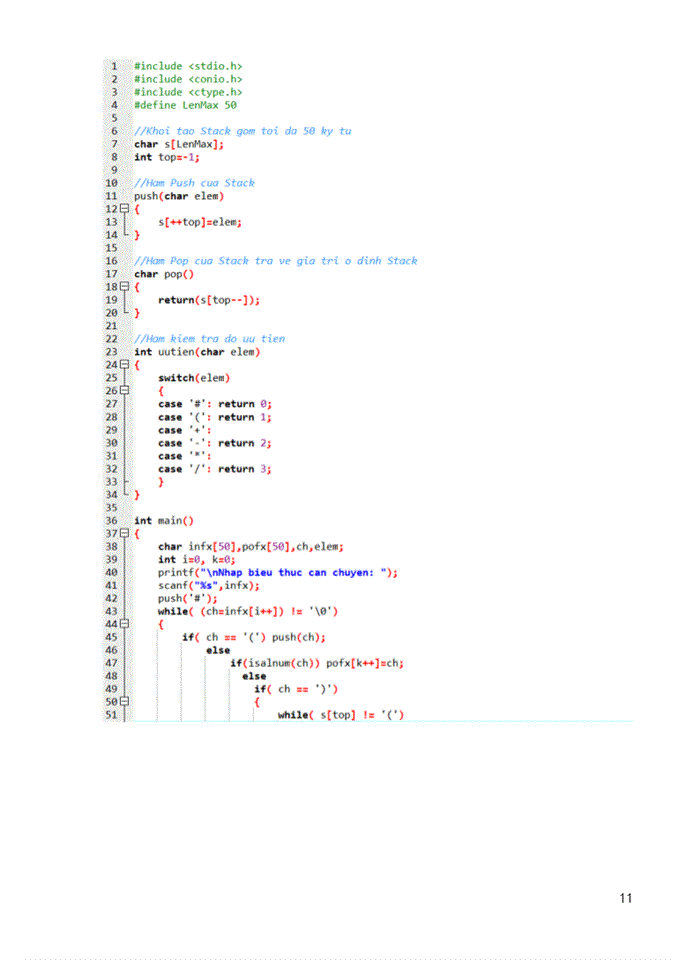This screenshot has height=960, width=700.
Task: Collapse the while loop fold at line 44
Action: (125, 624)
